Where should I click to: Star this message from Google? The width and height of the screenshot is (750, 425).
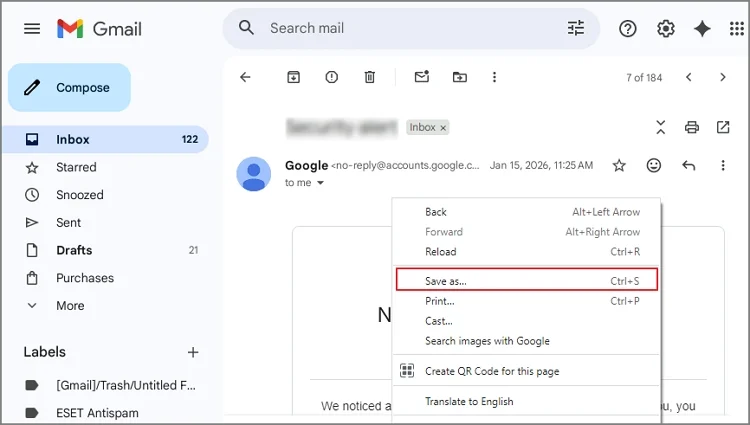[619, 165]
